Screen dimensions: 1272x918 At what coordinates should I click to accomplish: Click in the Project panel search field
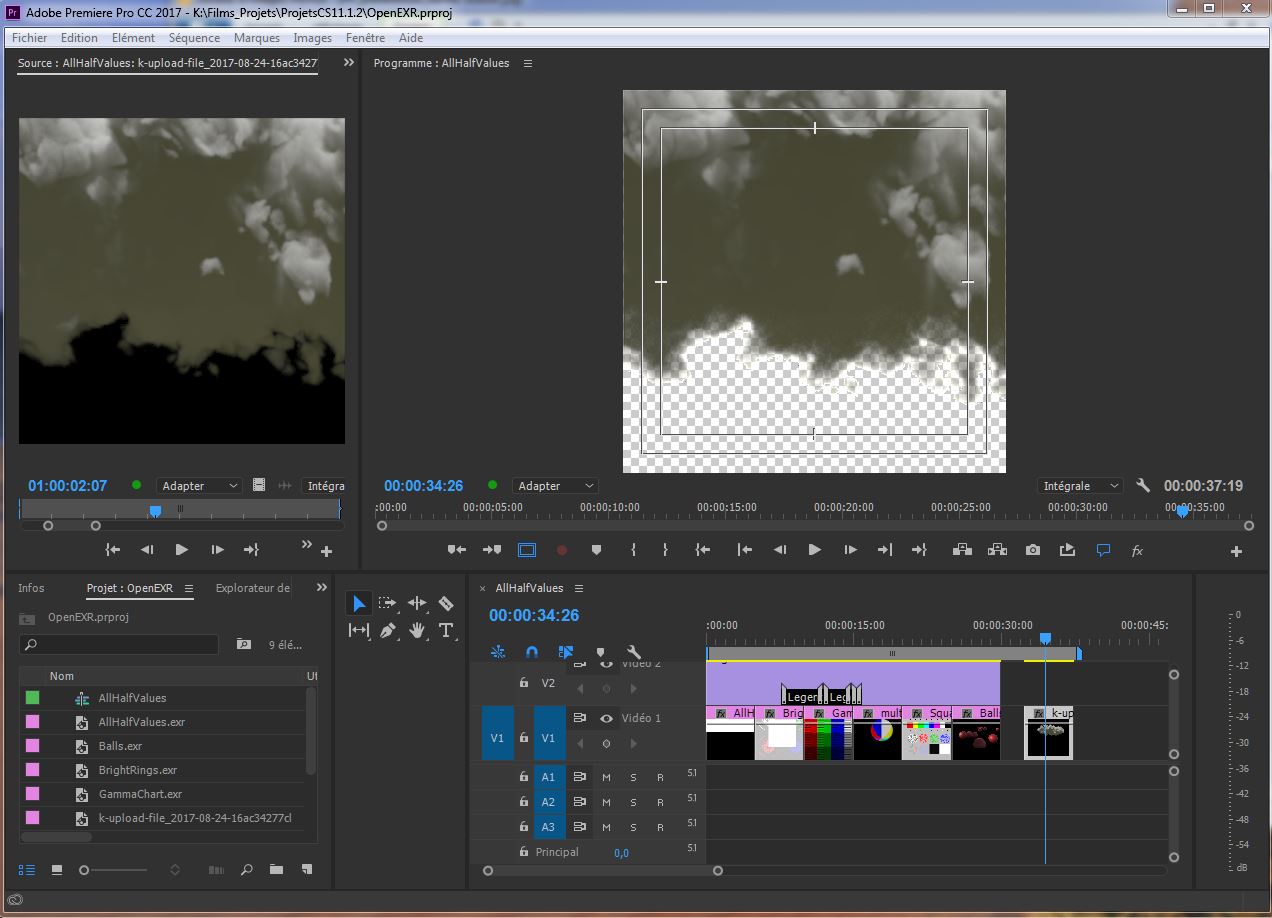119,645
